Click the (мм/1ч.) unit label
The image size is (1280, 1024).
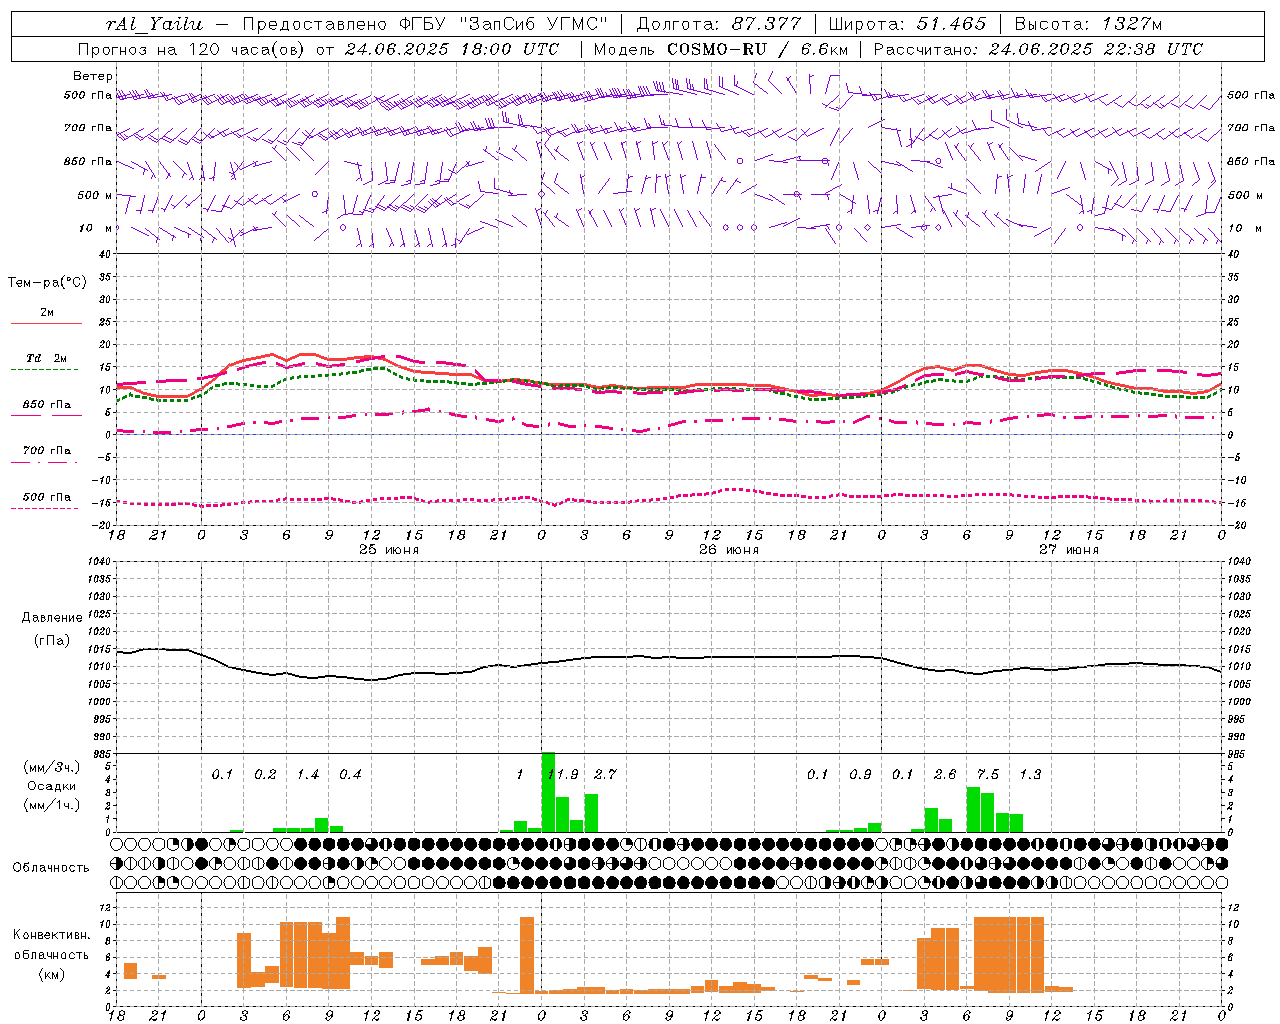52,805
